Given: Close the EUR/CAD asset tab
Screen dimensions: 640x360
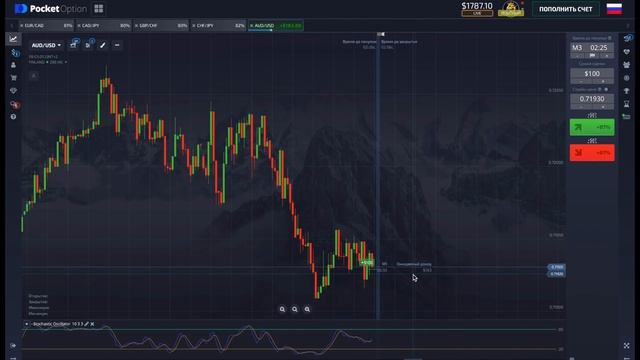Looking at the screenshot, I should (x=22, y=26).
